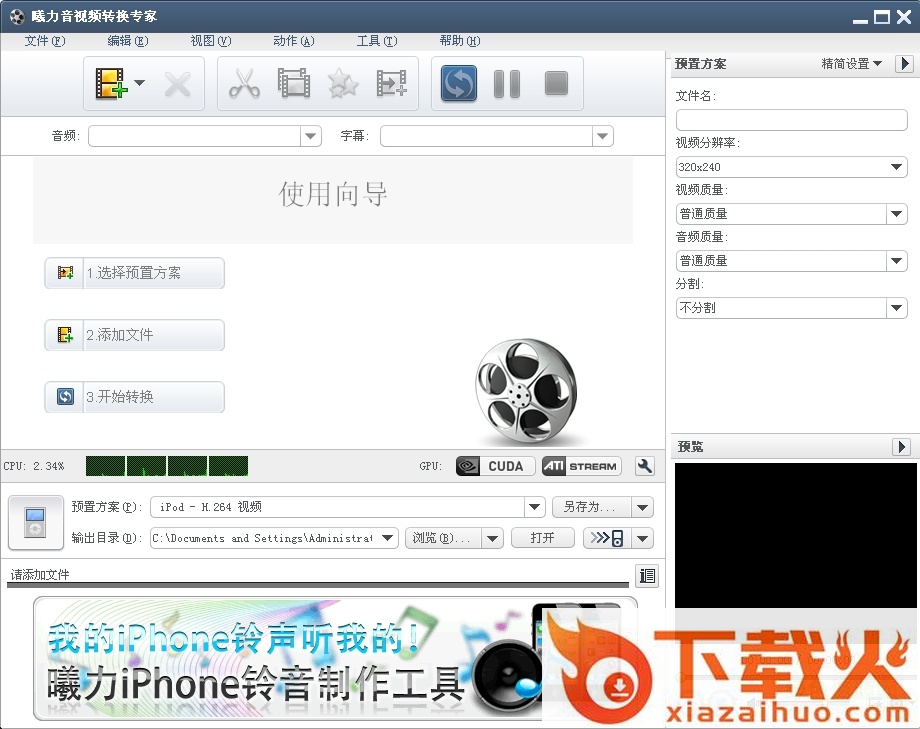Screen dimensions: 920x729
Task: Open the 帮助 menu
Action: click(459, 40)
